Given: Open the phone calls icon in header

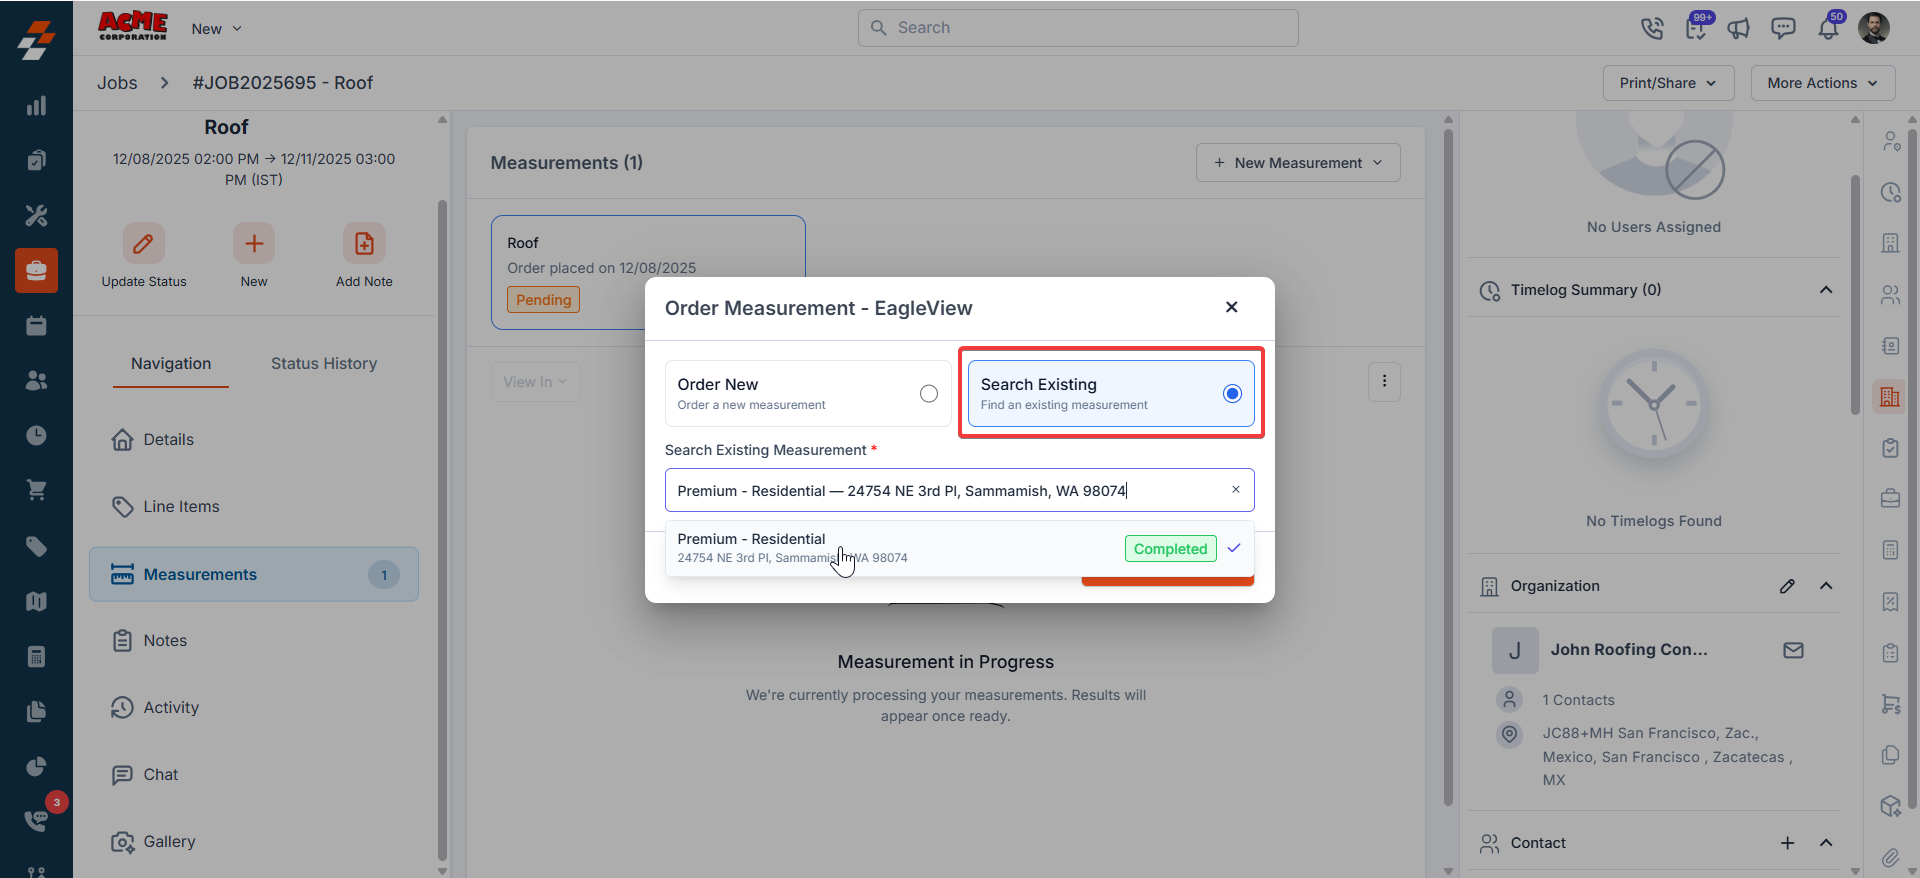Looking at the screenshot, I should pyautogui.click(x=1652, y=28).
